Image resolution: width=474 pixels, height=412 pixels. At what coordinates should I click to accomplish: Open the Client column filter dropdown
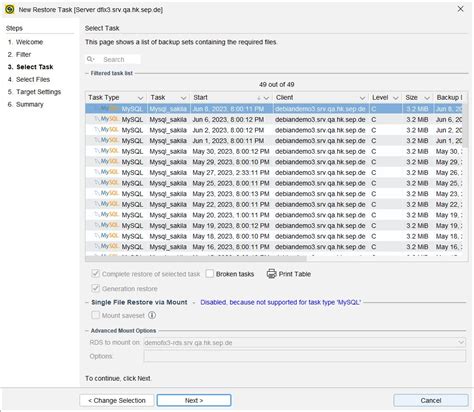[362, 98]
